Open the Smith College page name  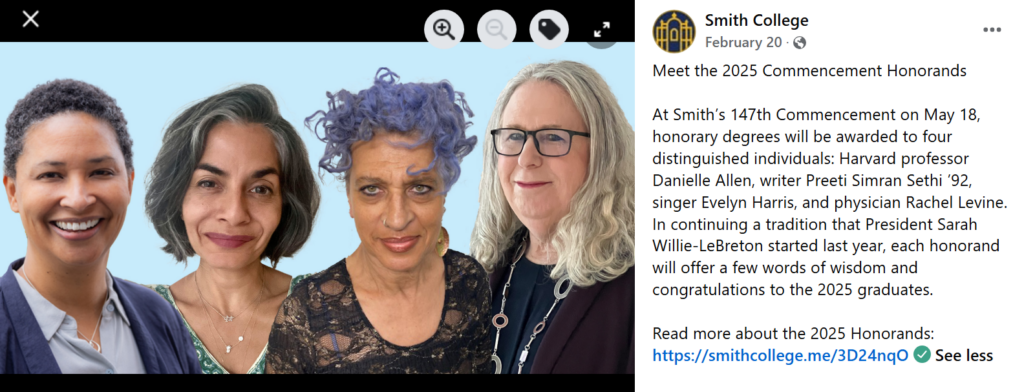click(756, 20)
